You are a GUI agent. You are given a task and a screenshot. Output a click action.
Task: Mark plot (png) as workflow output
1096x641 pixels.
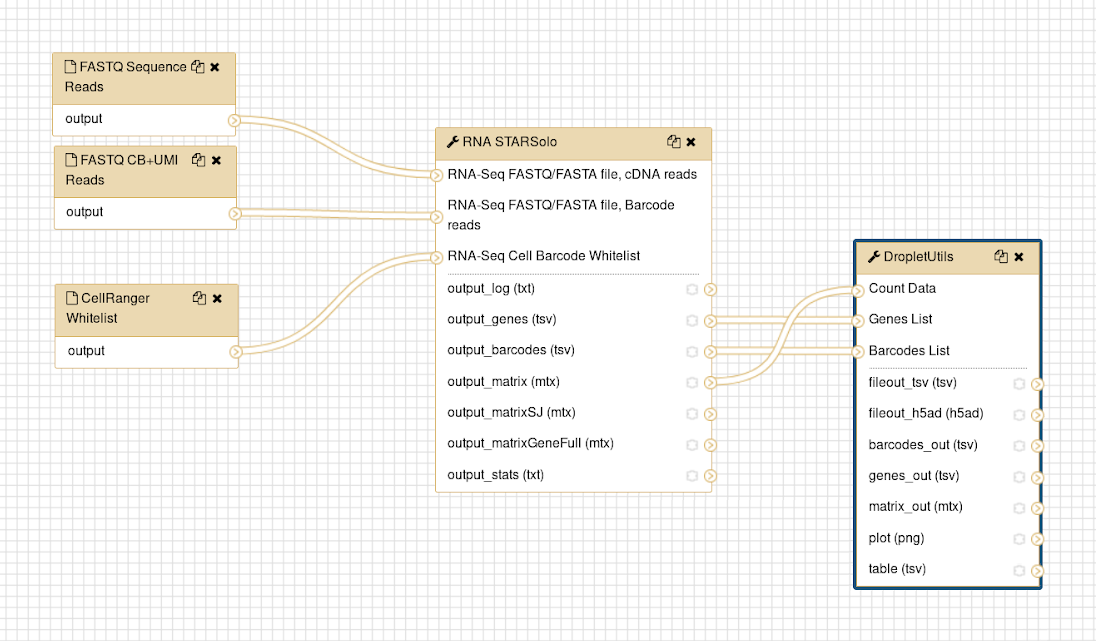tap(1019, 539)
